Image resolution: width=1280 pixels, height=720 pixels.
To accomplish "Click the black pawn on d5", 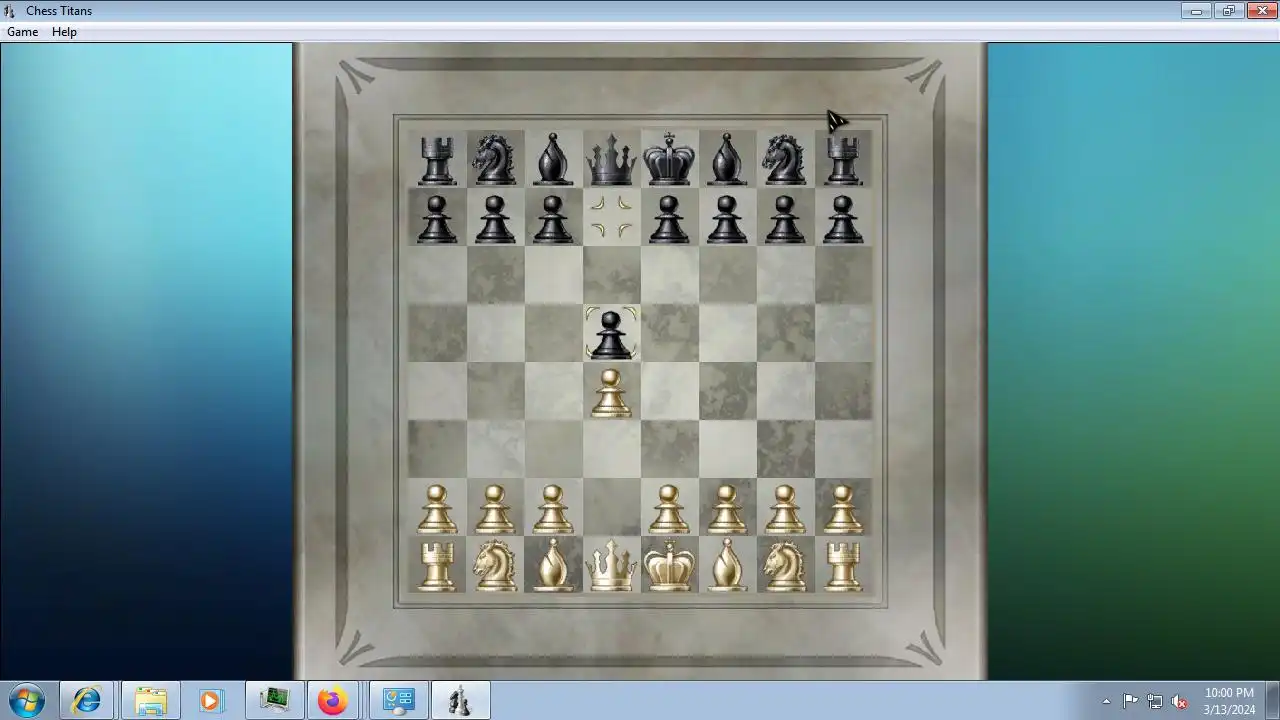I will [611, 335].
